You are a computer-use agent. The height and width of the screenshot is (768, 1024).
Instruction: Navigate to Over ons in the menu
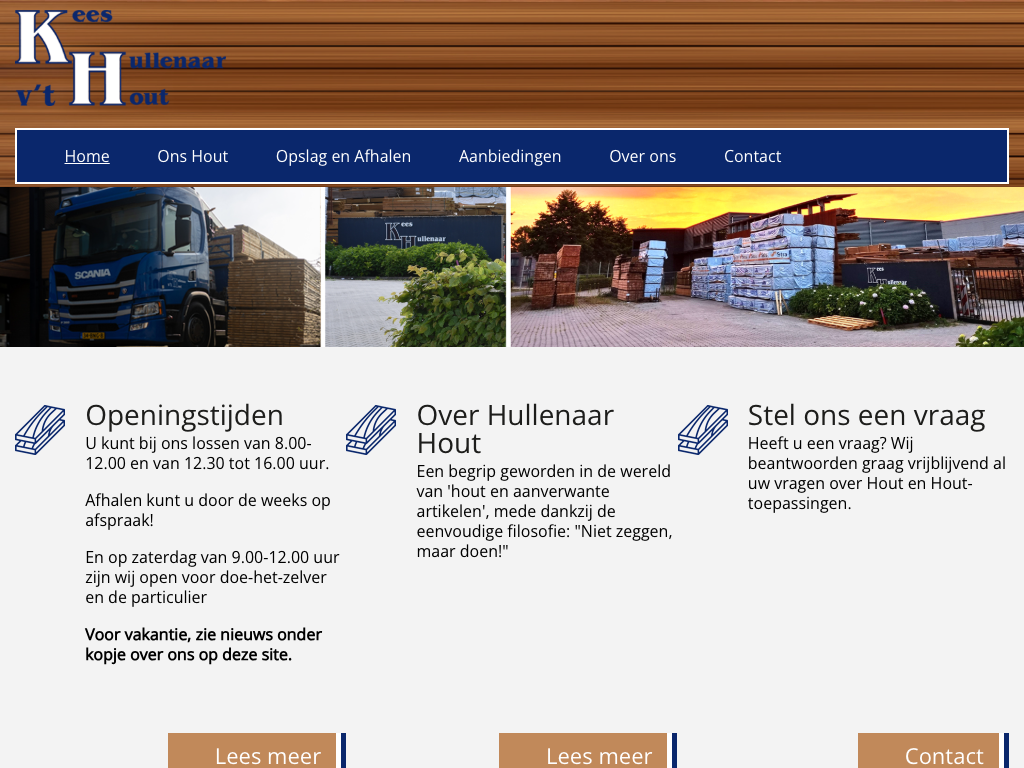642,156
